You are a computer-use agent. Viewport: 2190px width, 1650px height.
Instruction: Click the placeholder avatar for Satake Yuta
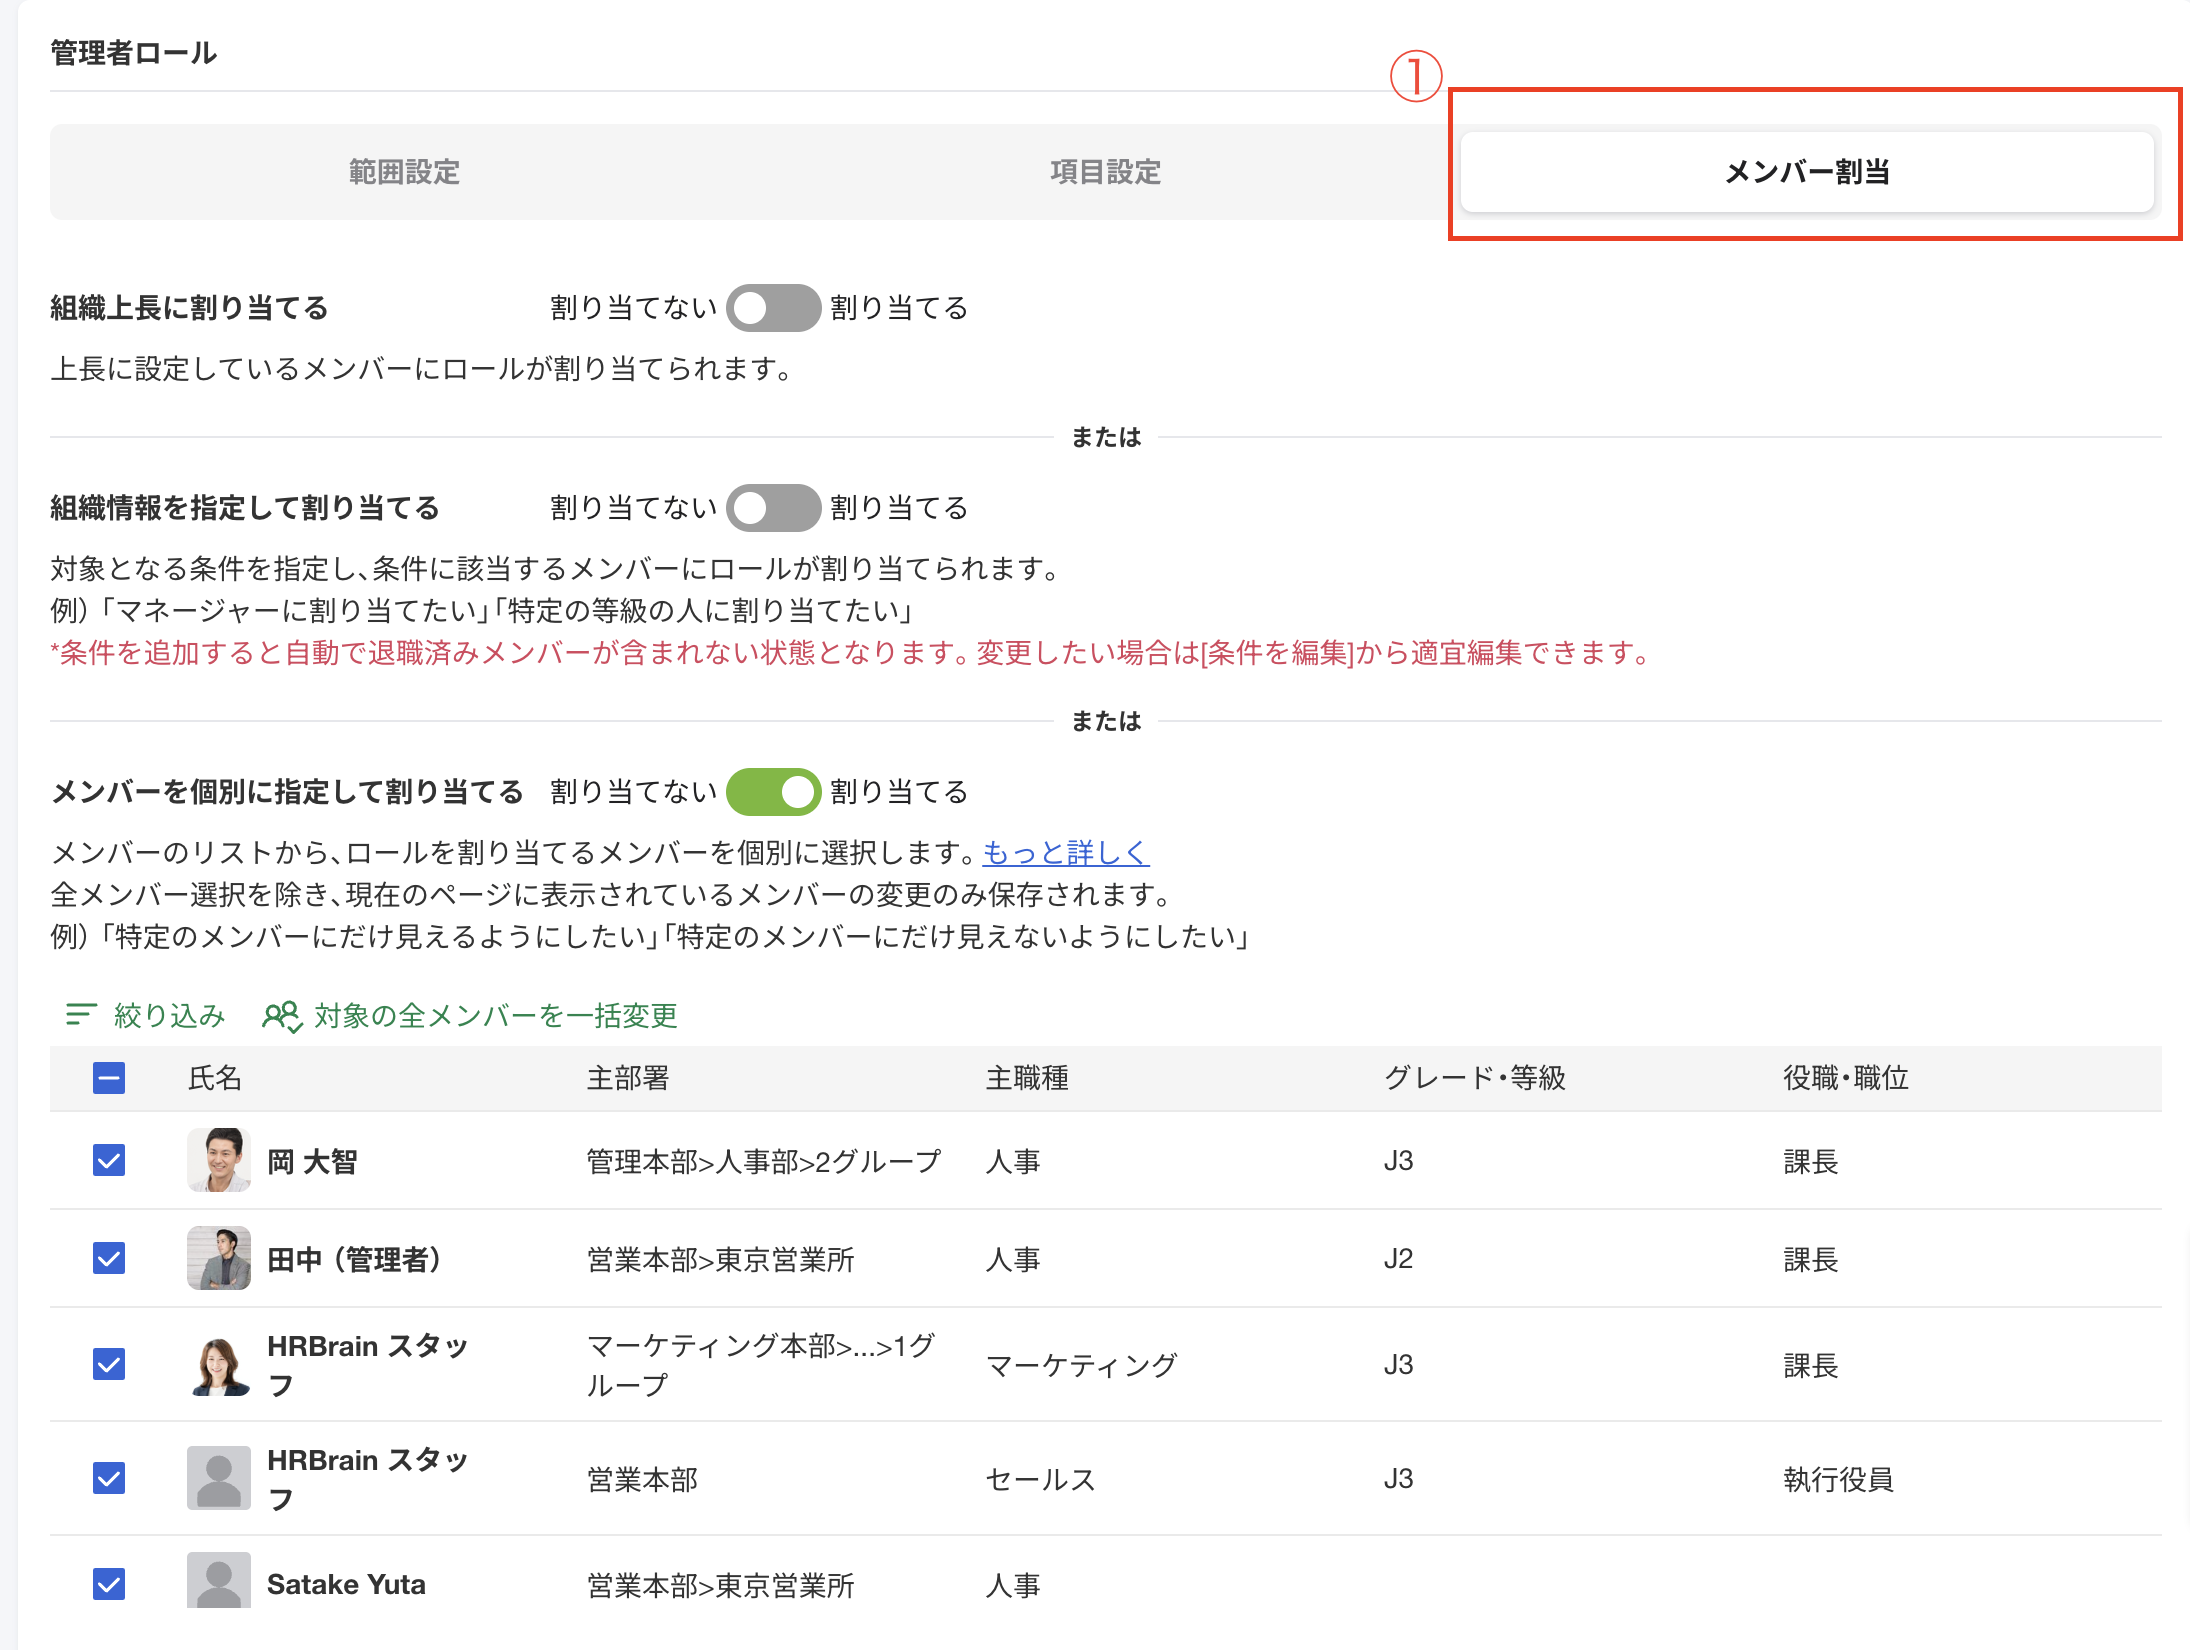point(218,1583)
